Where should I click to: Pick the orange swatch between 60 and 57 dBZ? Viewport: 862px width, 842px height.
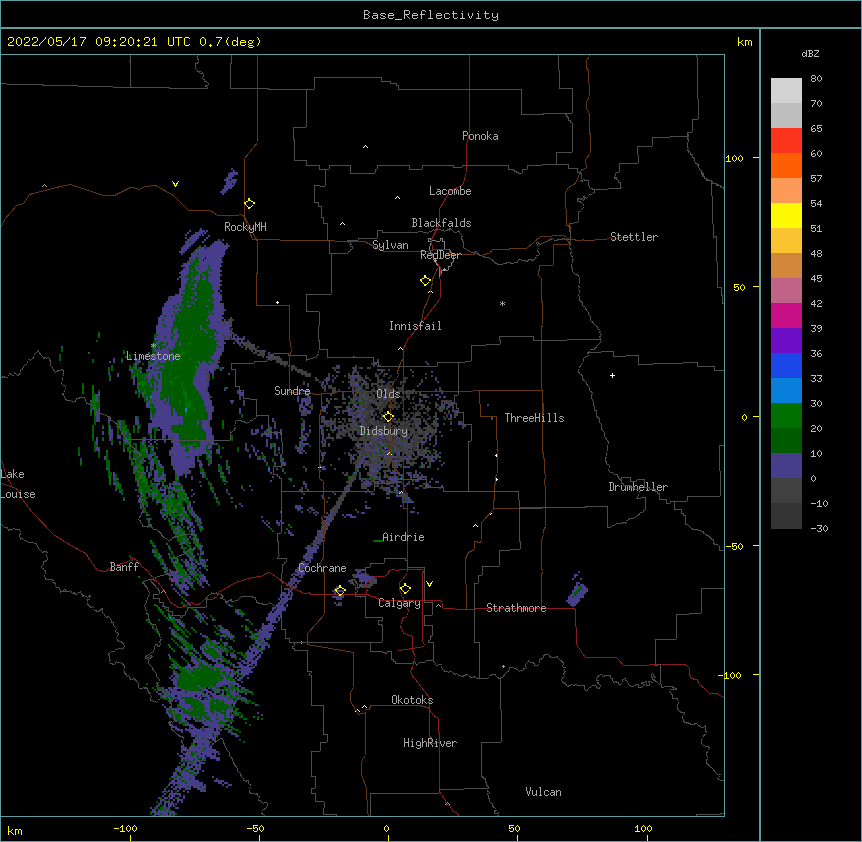click(786, 165)
